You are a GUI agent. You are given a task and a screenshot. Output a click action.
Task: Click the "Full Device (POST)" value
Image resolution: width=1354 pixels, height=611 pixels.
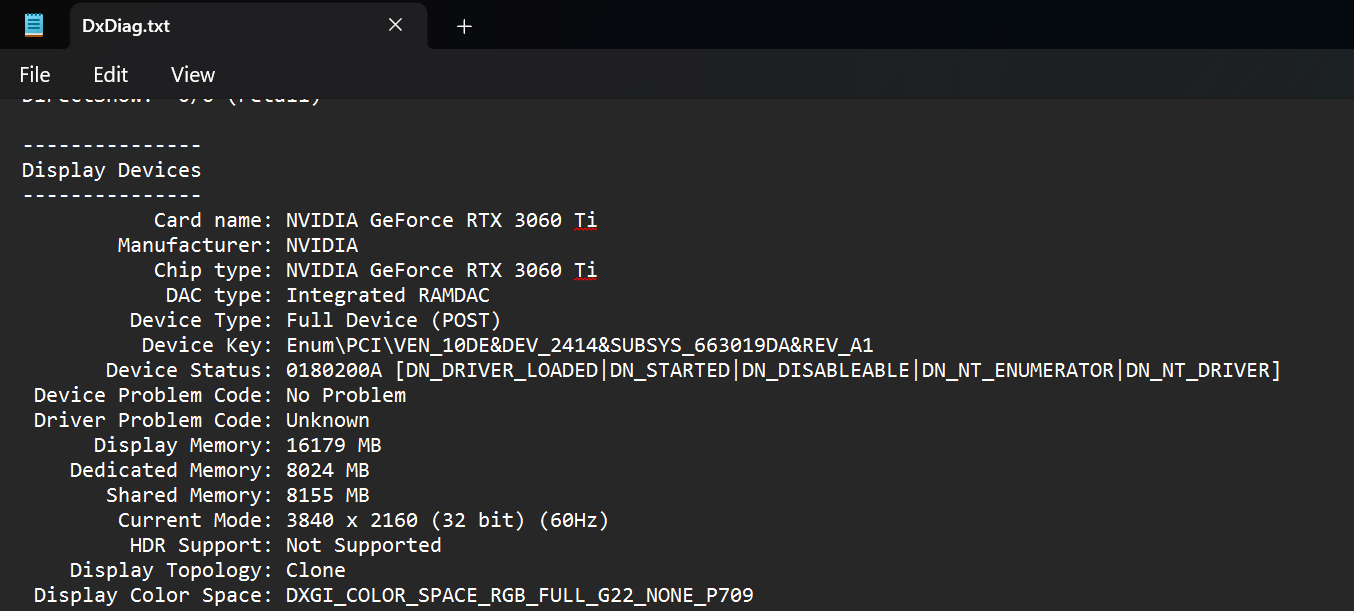tap(394, 320)
